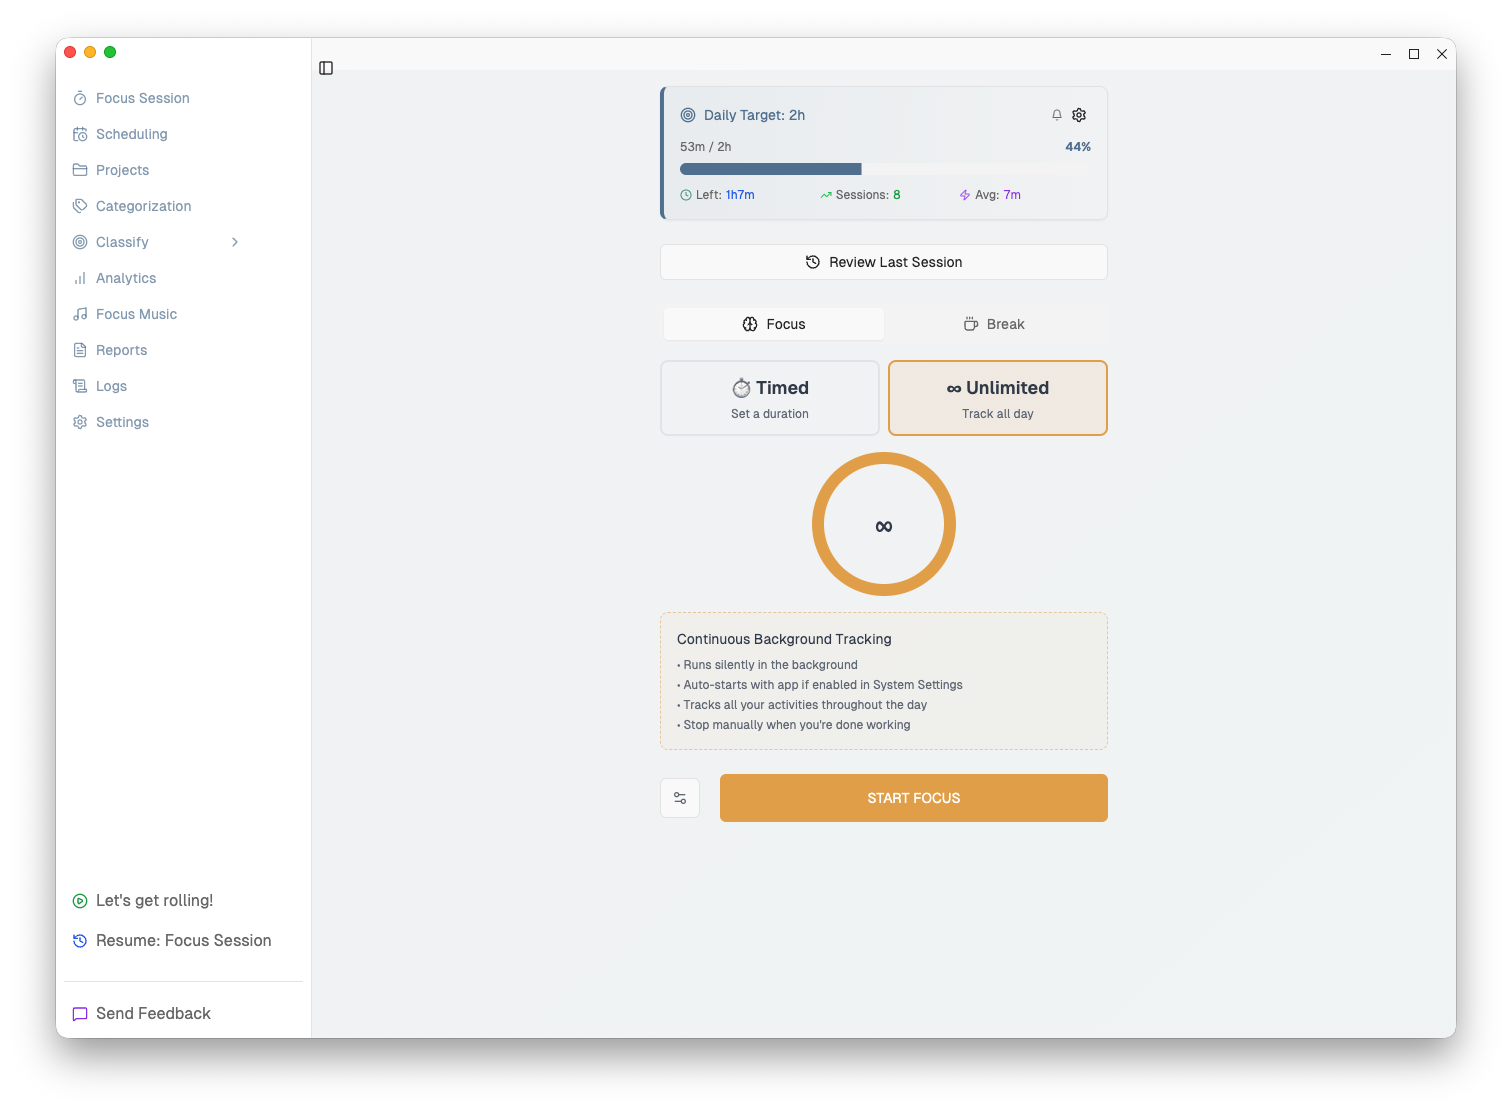
Task: Click the sidebar collapse toggle icon
Action: point(326,68)
